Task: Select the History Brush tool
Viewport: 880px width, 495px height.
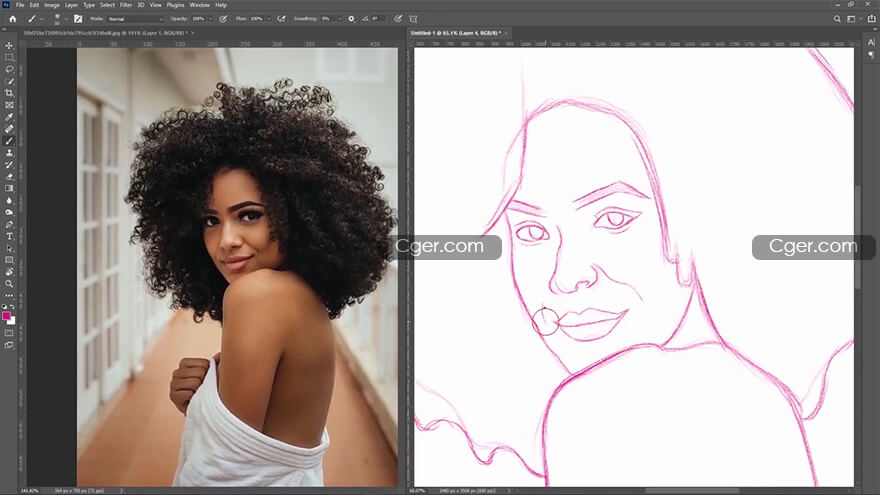Action: point(9,165)
